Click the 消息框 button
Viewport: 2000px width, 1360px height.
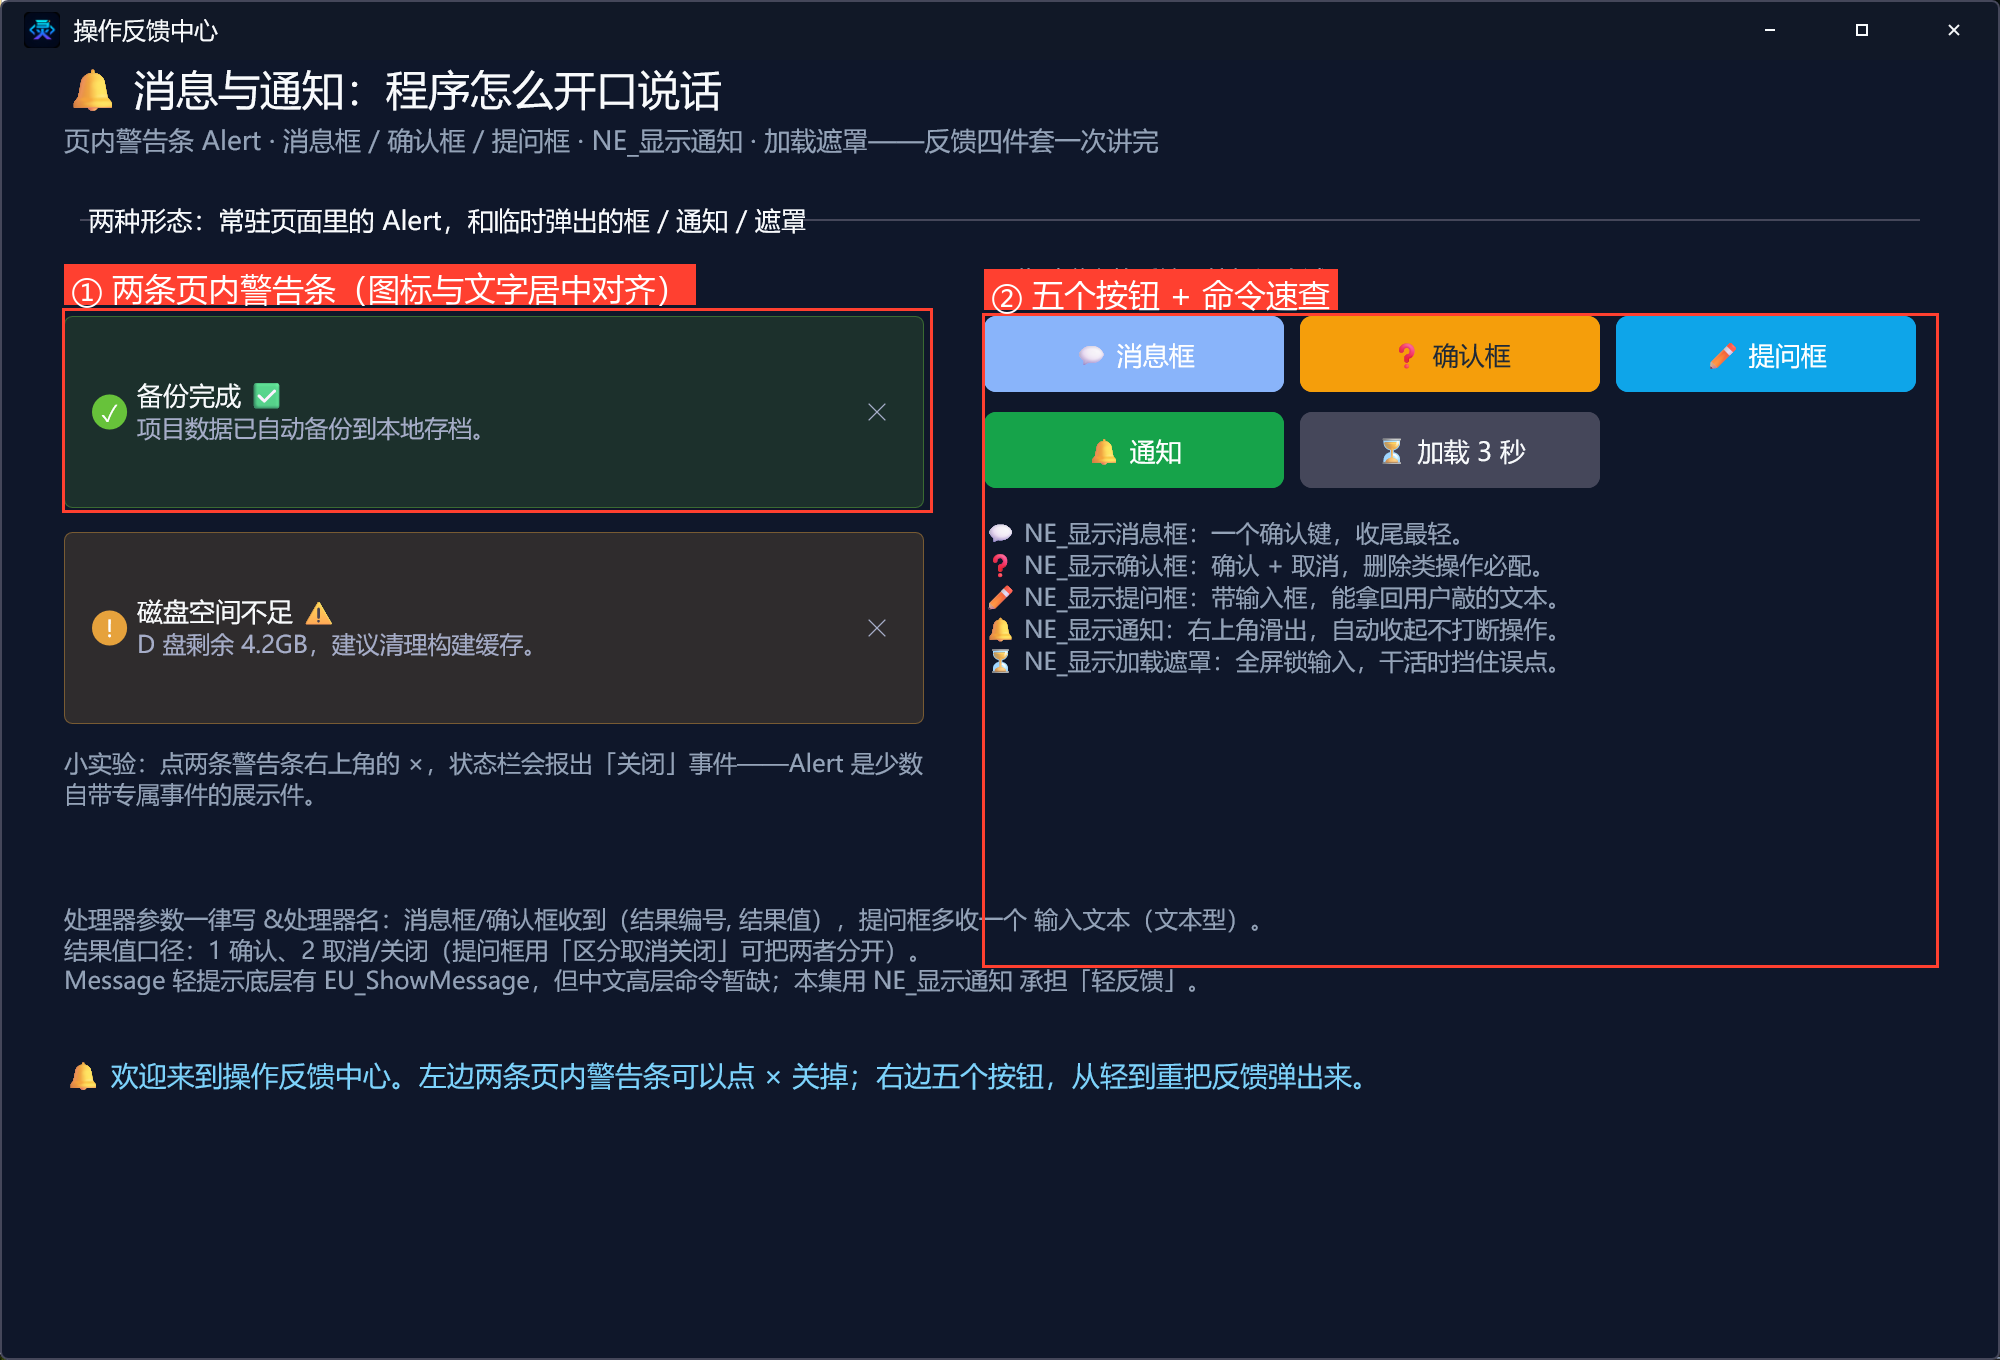tap(1134, 355)
